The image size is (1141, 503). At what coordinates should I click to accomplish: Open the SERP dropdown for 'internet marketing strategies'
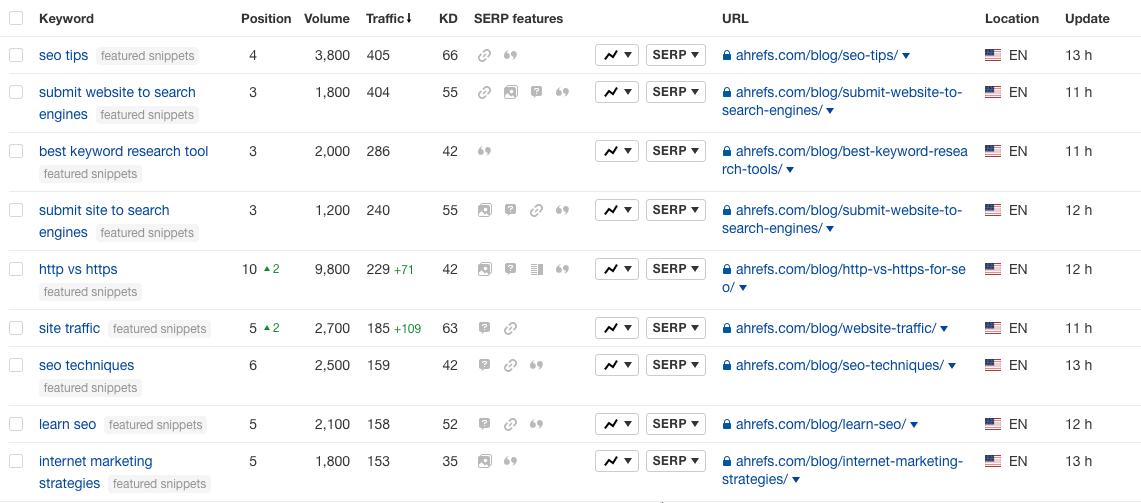point(676,461)
